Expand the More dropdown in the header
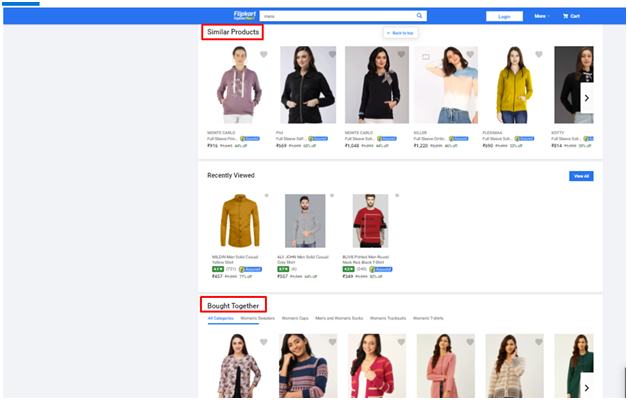 point(542,16)
